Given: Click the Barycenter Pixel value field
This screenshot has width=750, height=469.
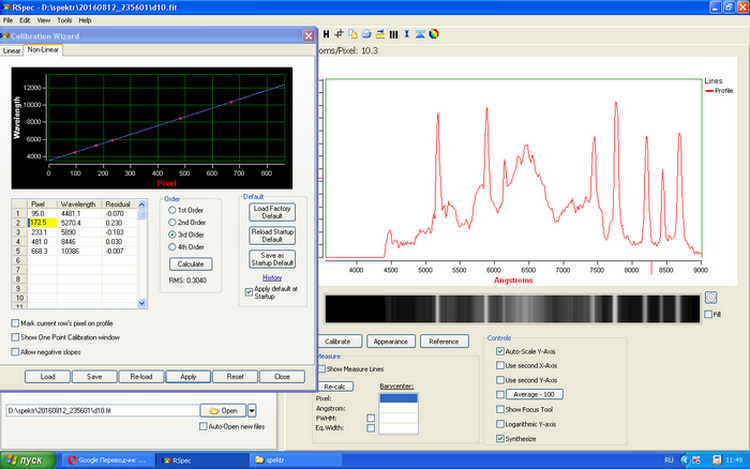Looking at the screenshot, I should coord(398,398).
